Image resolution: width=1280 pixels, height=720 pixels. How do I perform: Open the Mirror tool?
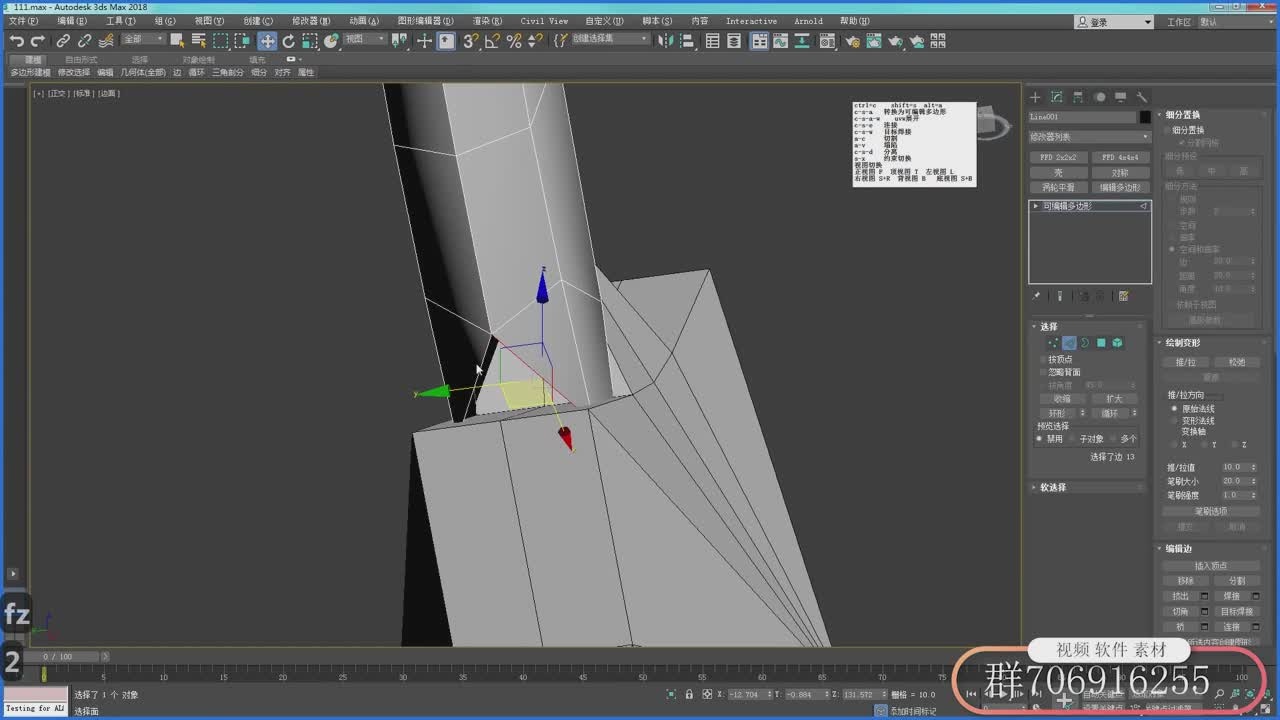tap(668, 41)
